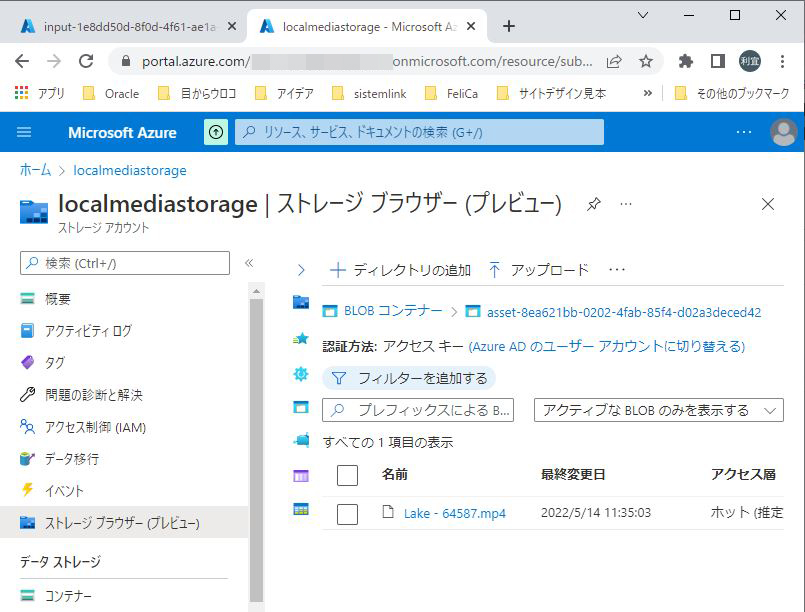Screen dimensions: 805x612
Task: Select the Blob containers icon in tree
Action: tap(301, 407)
